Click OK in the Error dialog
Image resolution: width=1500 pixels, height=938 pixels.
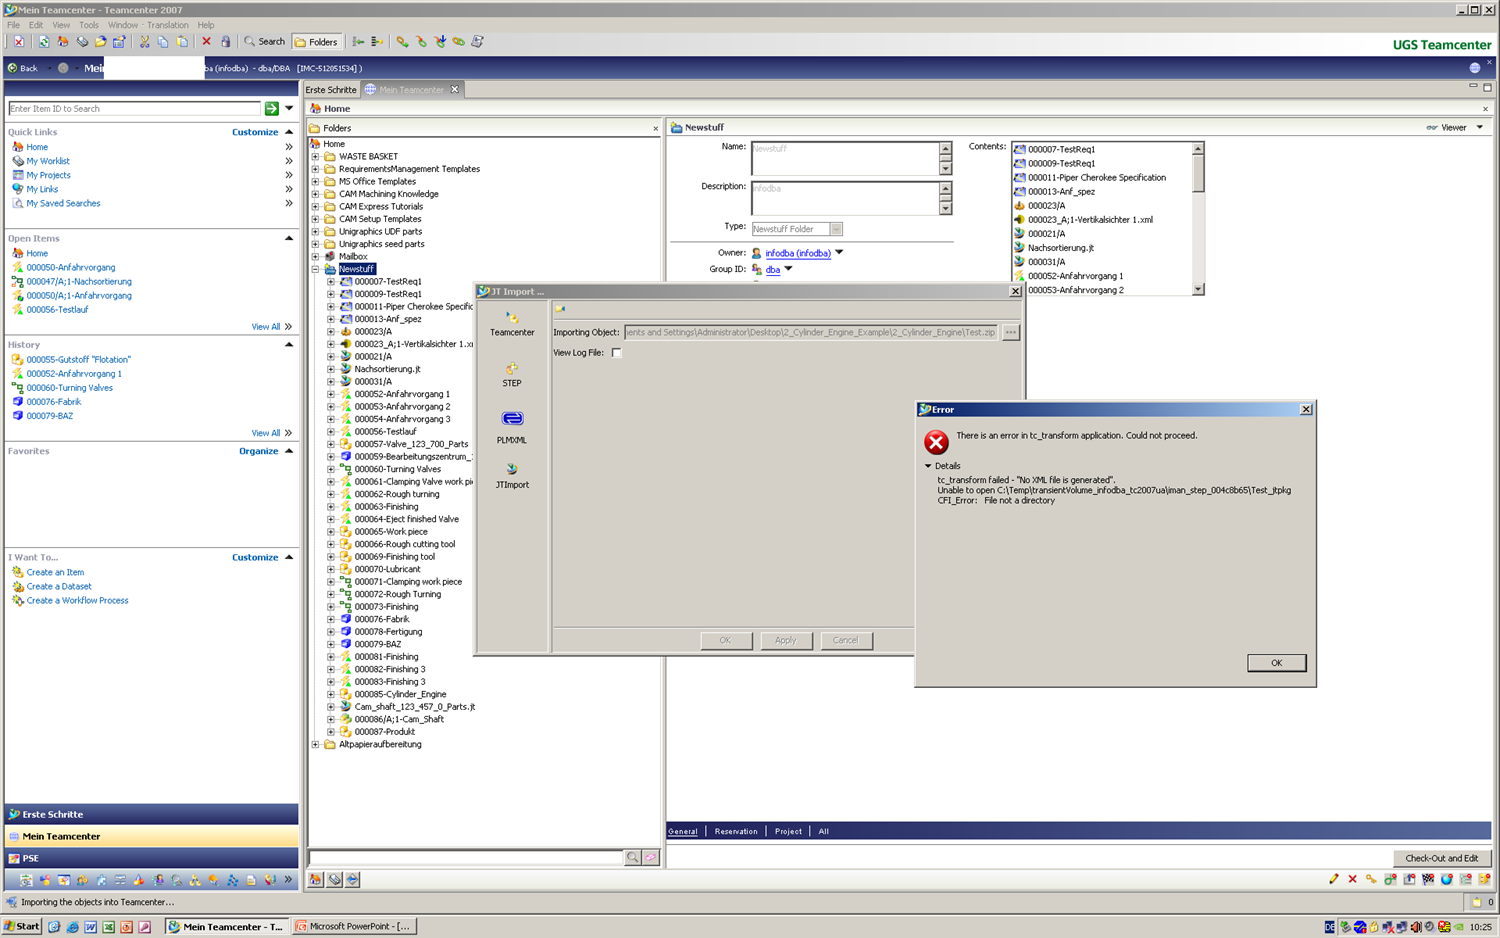click(x=1276, y=663)
